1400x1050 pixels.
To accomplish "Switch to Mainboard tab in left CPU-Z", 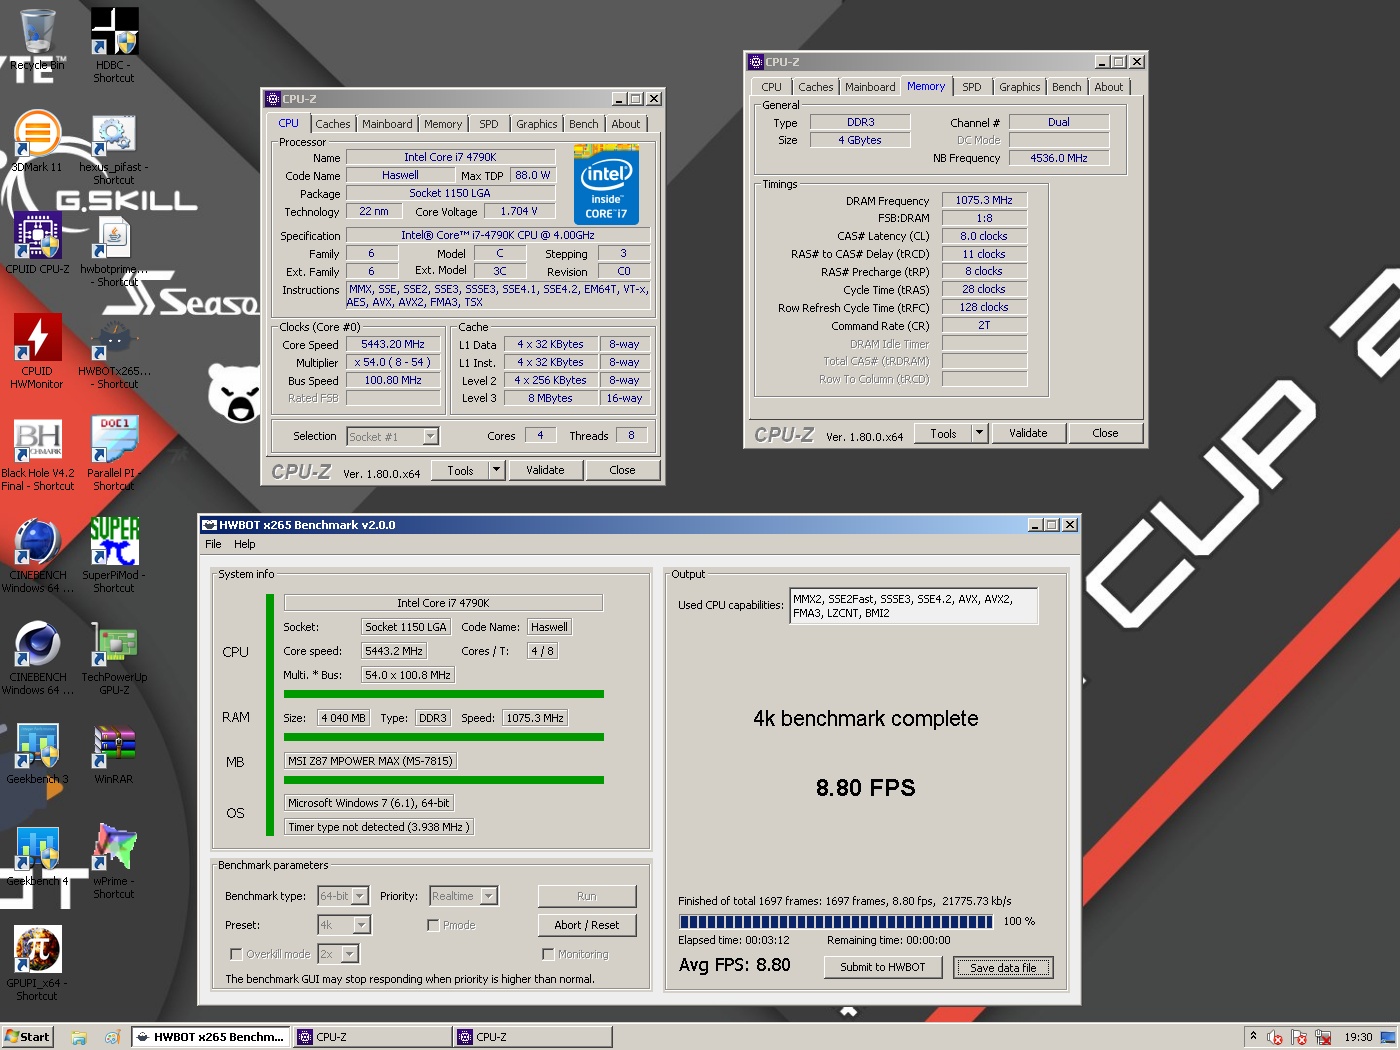I will [x=387, y=124].
